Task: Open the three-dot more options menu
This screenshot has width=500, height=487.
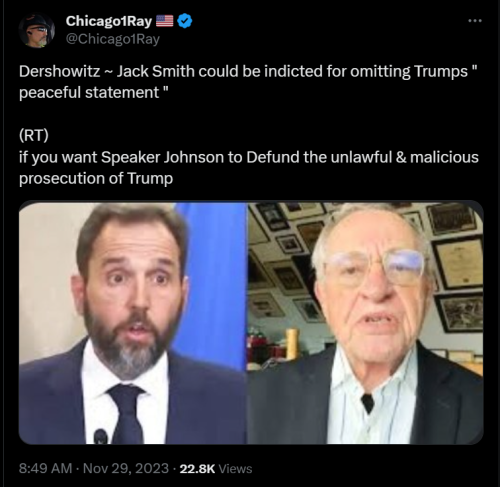Action: (x=475, y=21)
